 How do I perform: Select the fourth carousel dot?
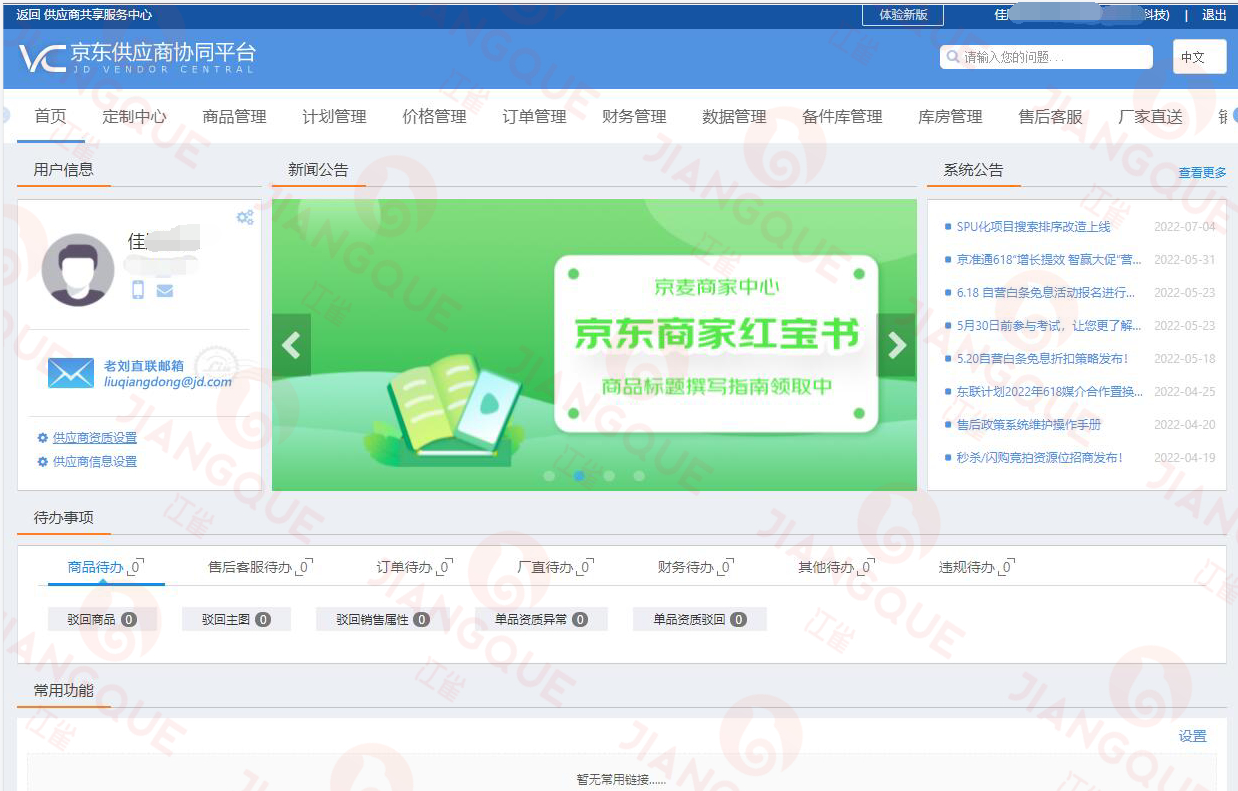[x=639, y=476]
